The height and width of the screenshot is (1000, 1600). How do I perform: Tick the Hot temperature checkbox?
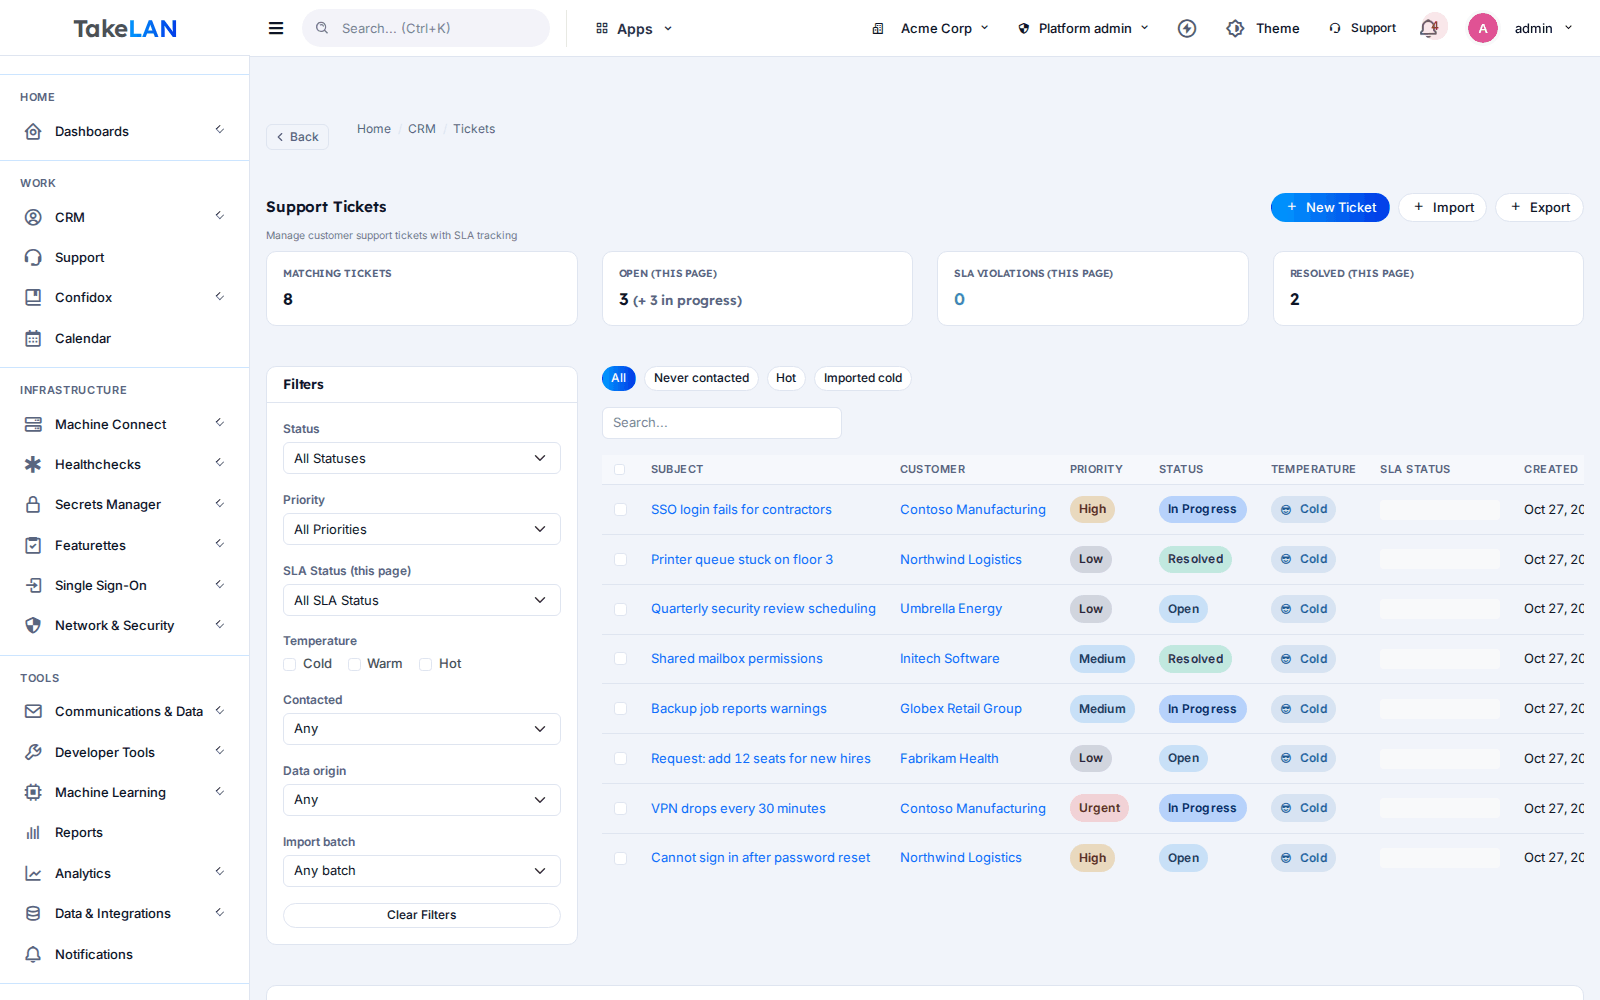click(425, 664)
